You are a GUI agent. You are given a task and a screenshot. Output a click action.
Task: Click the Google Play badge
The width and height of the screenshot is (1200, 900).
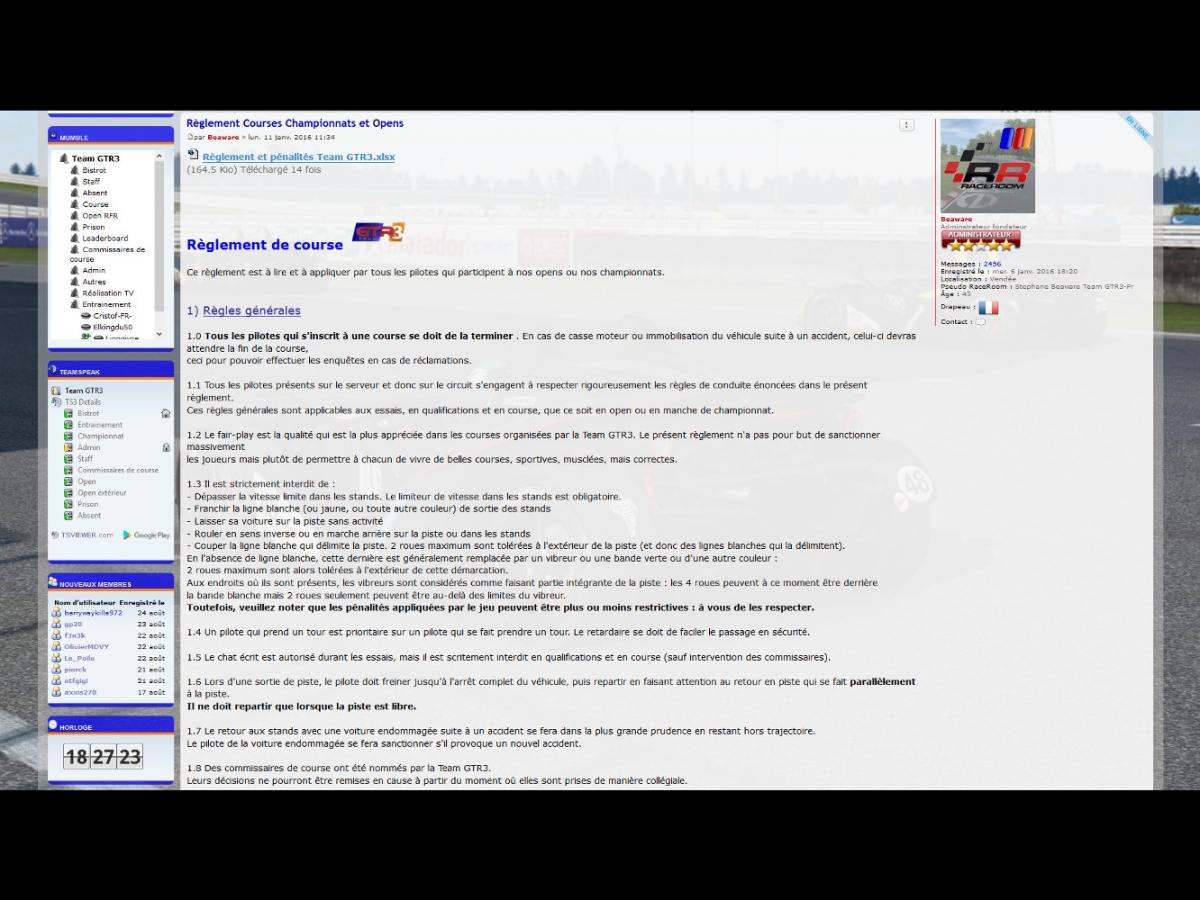[146, 535]
